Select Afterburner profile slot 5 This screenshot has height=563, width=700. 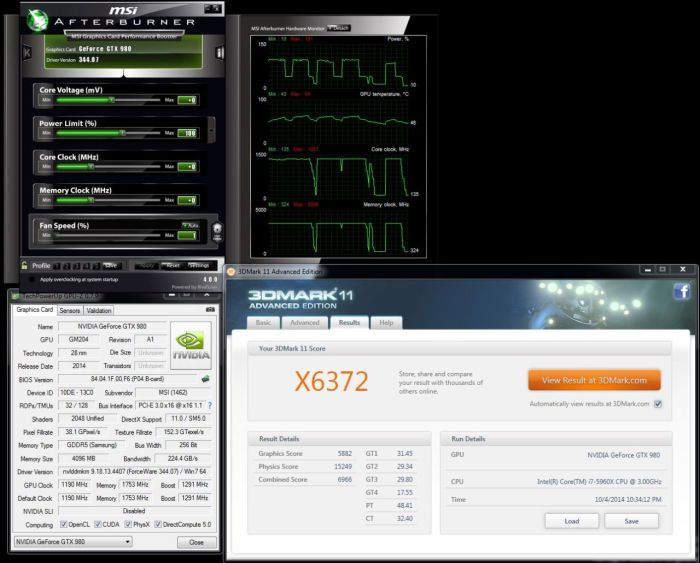pyautogui.click(x=96, y=266)
